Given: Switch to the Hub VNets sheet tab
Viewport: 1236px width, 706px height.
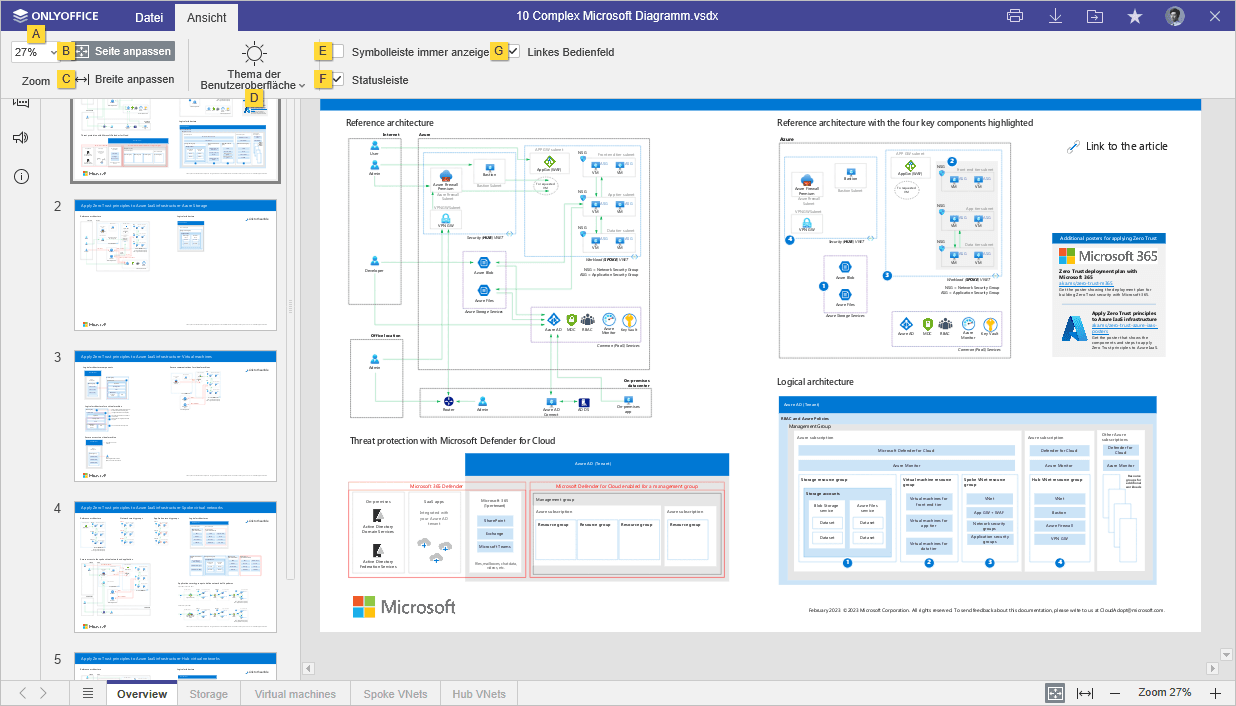Looking at the screenshot, I should click(x=479, y=694).
